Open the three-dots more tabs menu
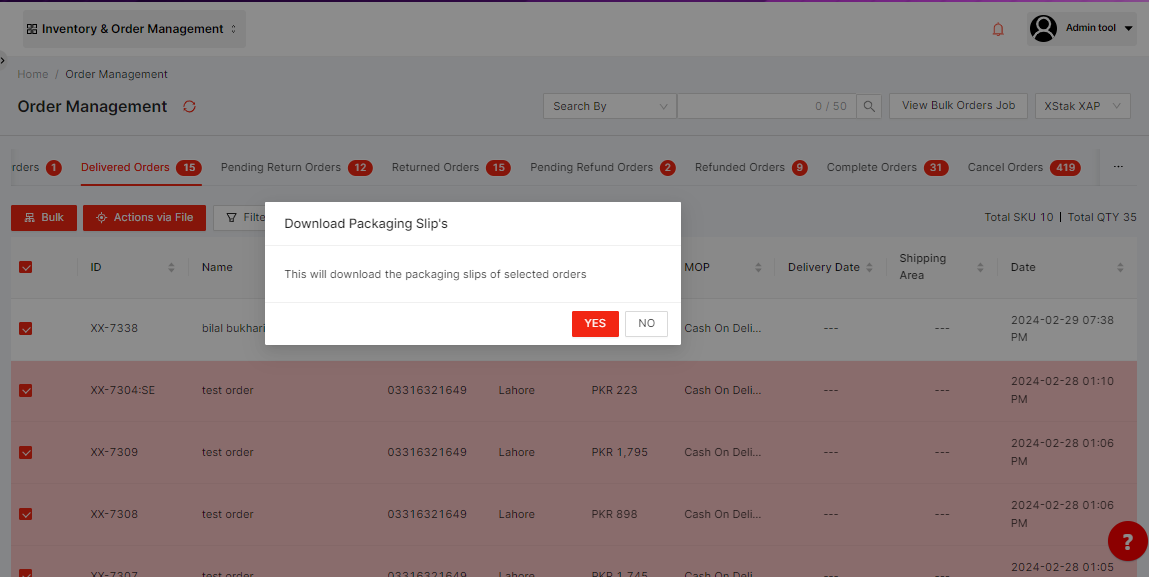1149x577 pixels. [x=1118, y=167]
